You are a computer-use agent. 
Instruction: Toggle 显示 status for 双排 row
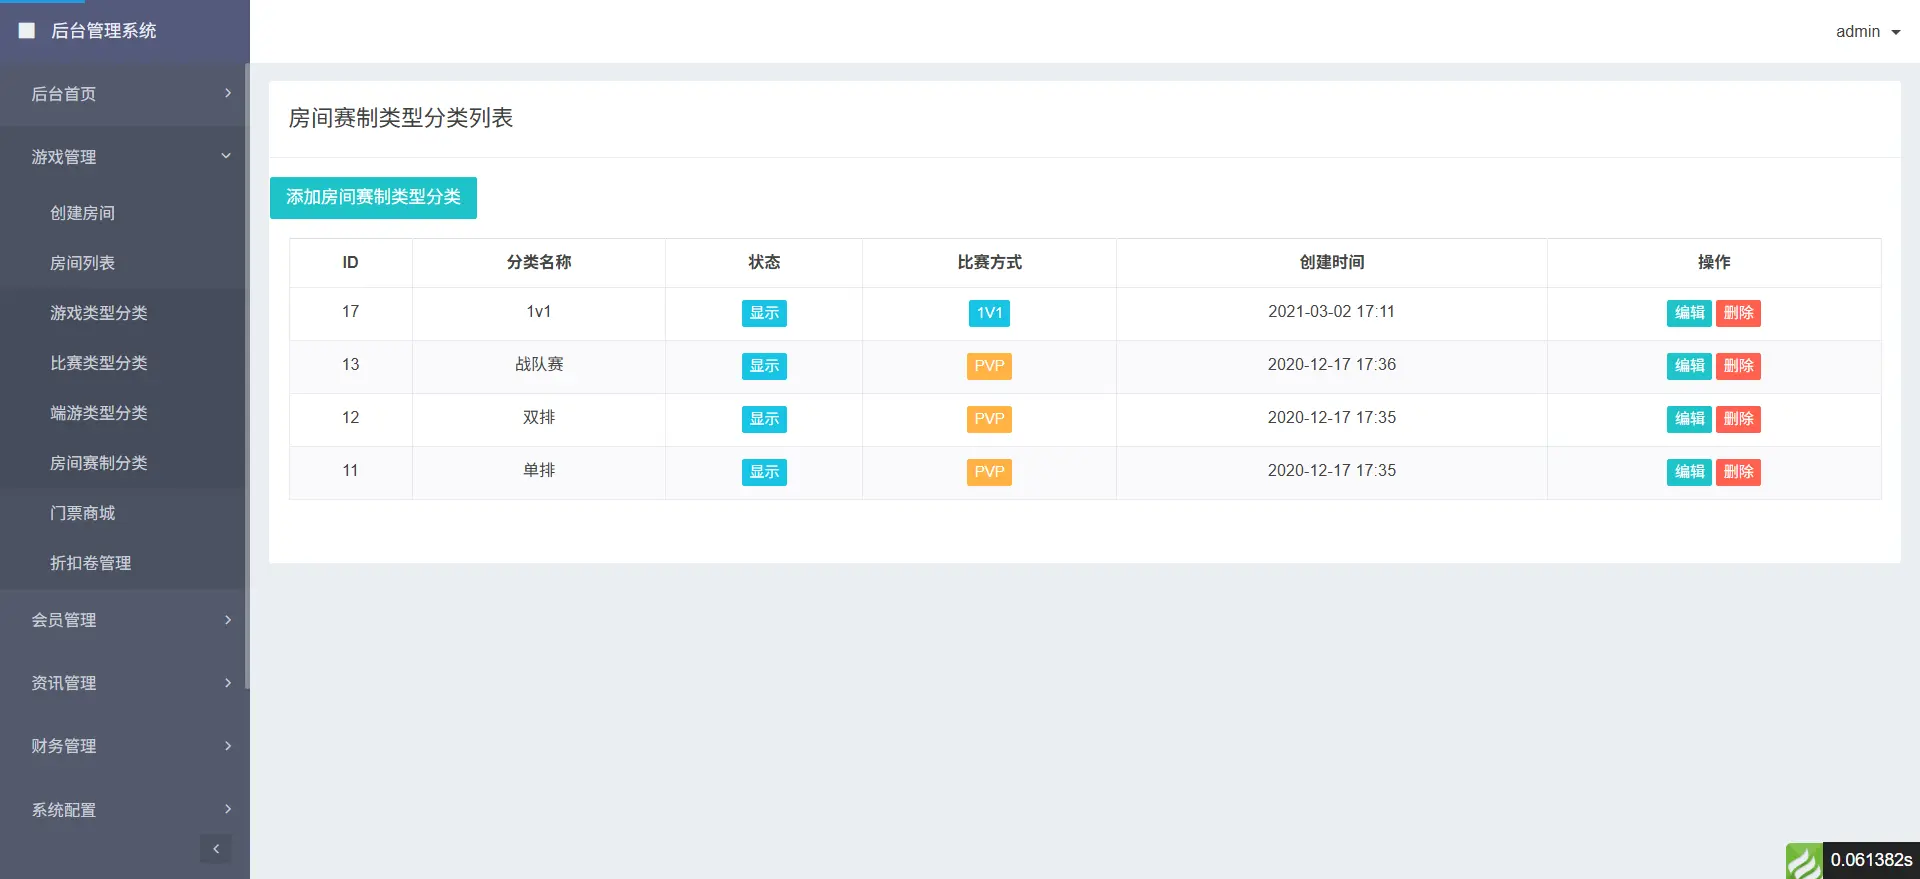point(764,419)
